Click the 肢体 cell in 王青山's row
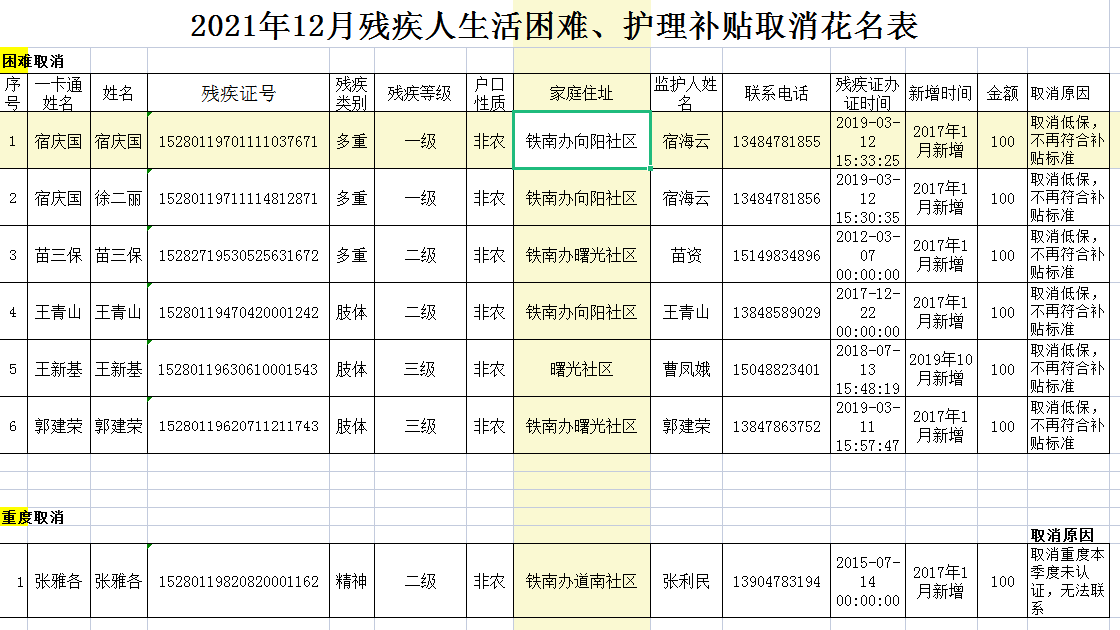Image resolution: width=1120 pixels, height=630 pixels. point(351,313)
